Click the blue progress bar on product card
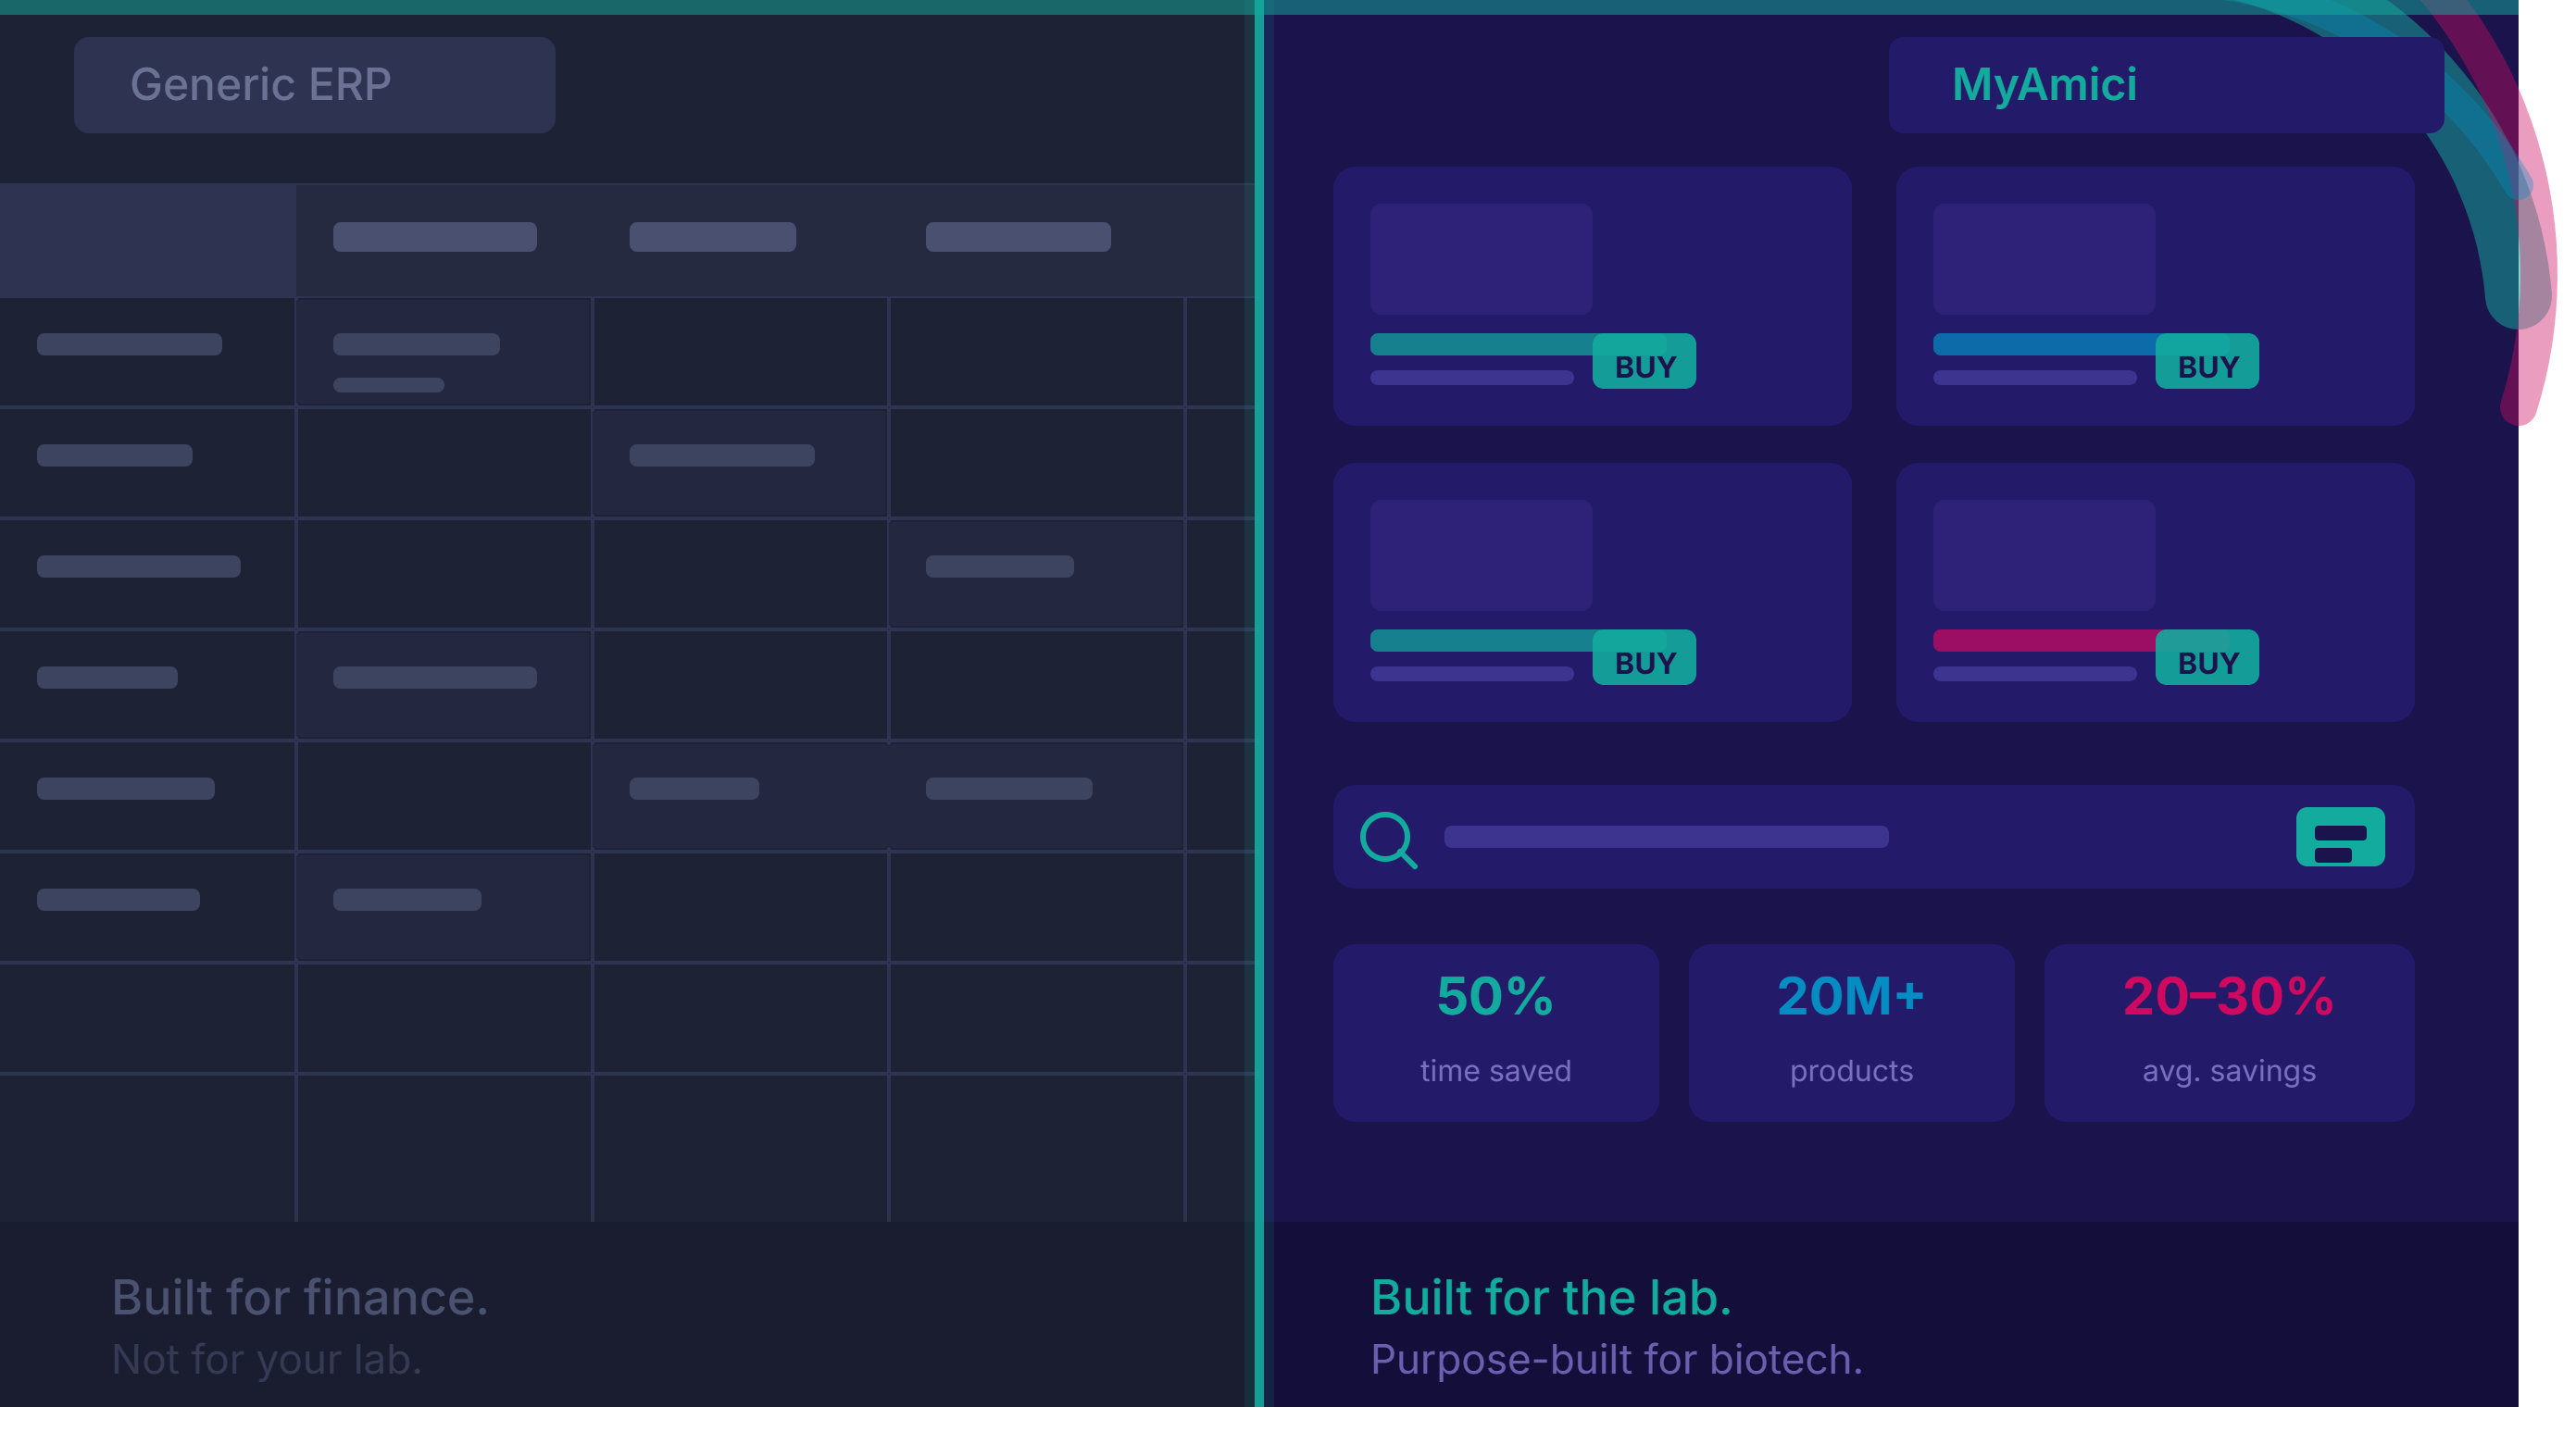Screen dimensions: 2576x1444 (x=2044, y=344)
